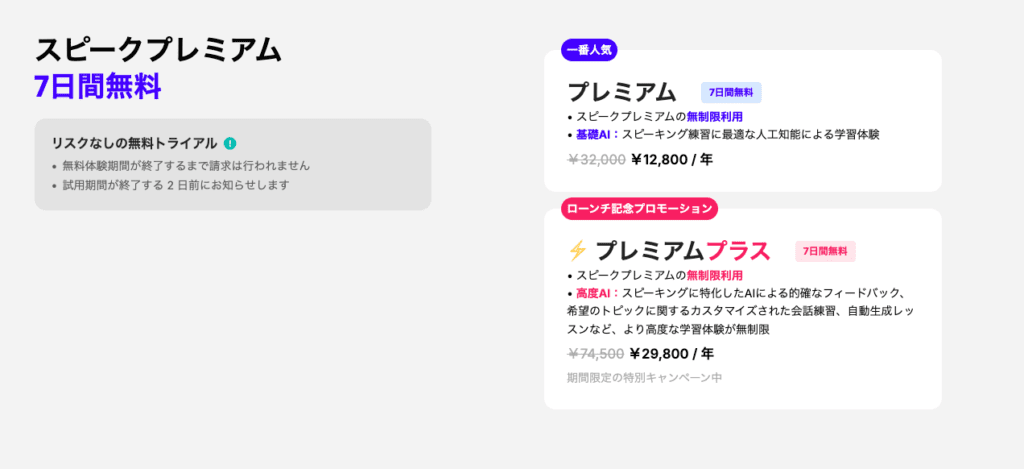This screenshot has height=469, width=1024.
Task: Select the プレミアムプラス plan card
Action: click(x=743, y=309)
